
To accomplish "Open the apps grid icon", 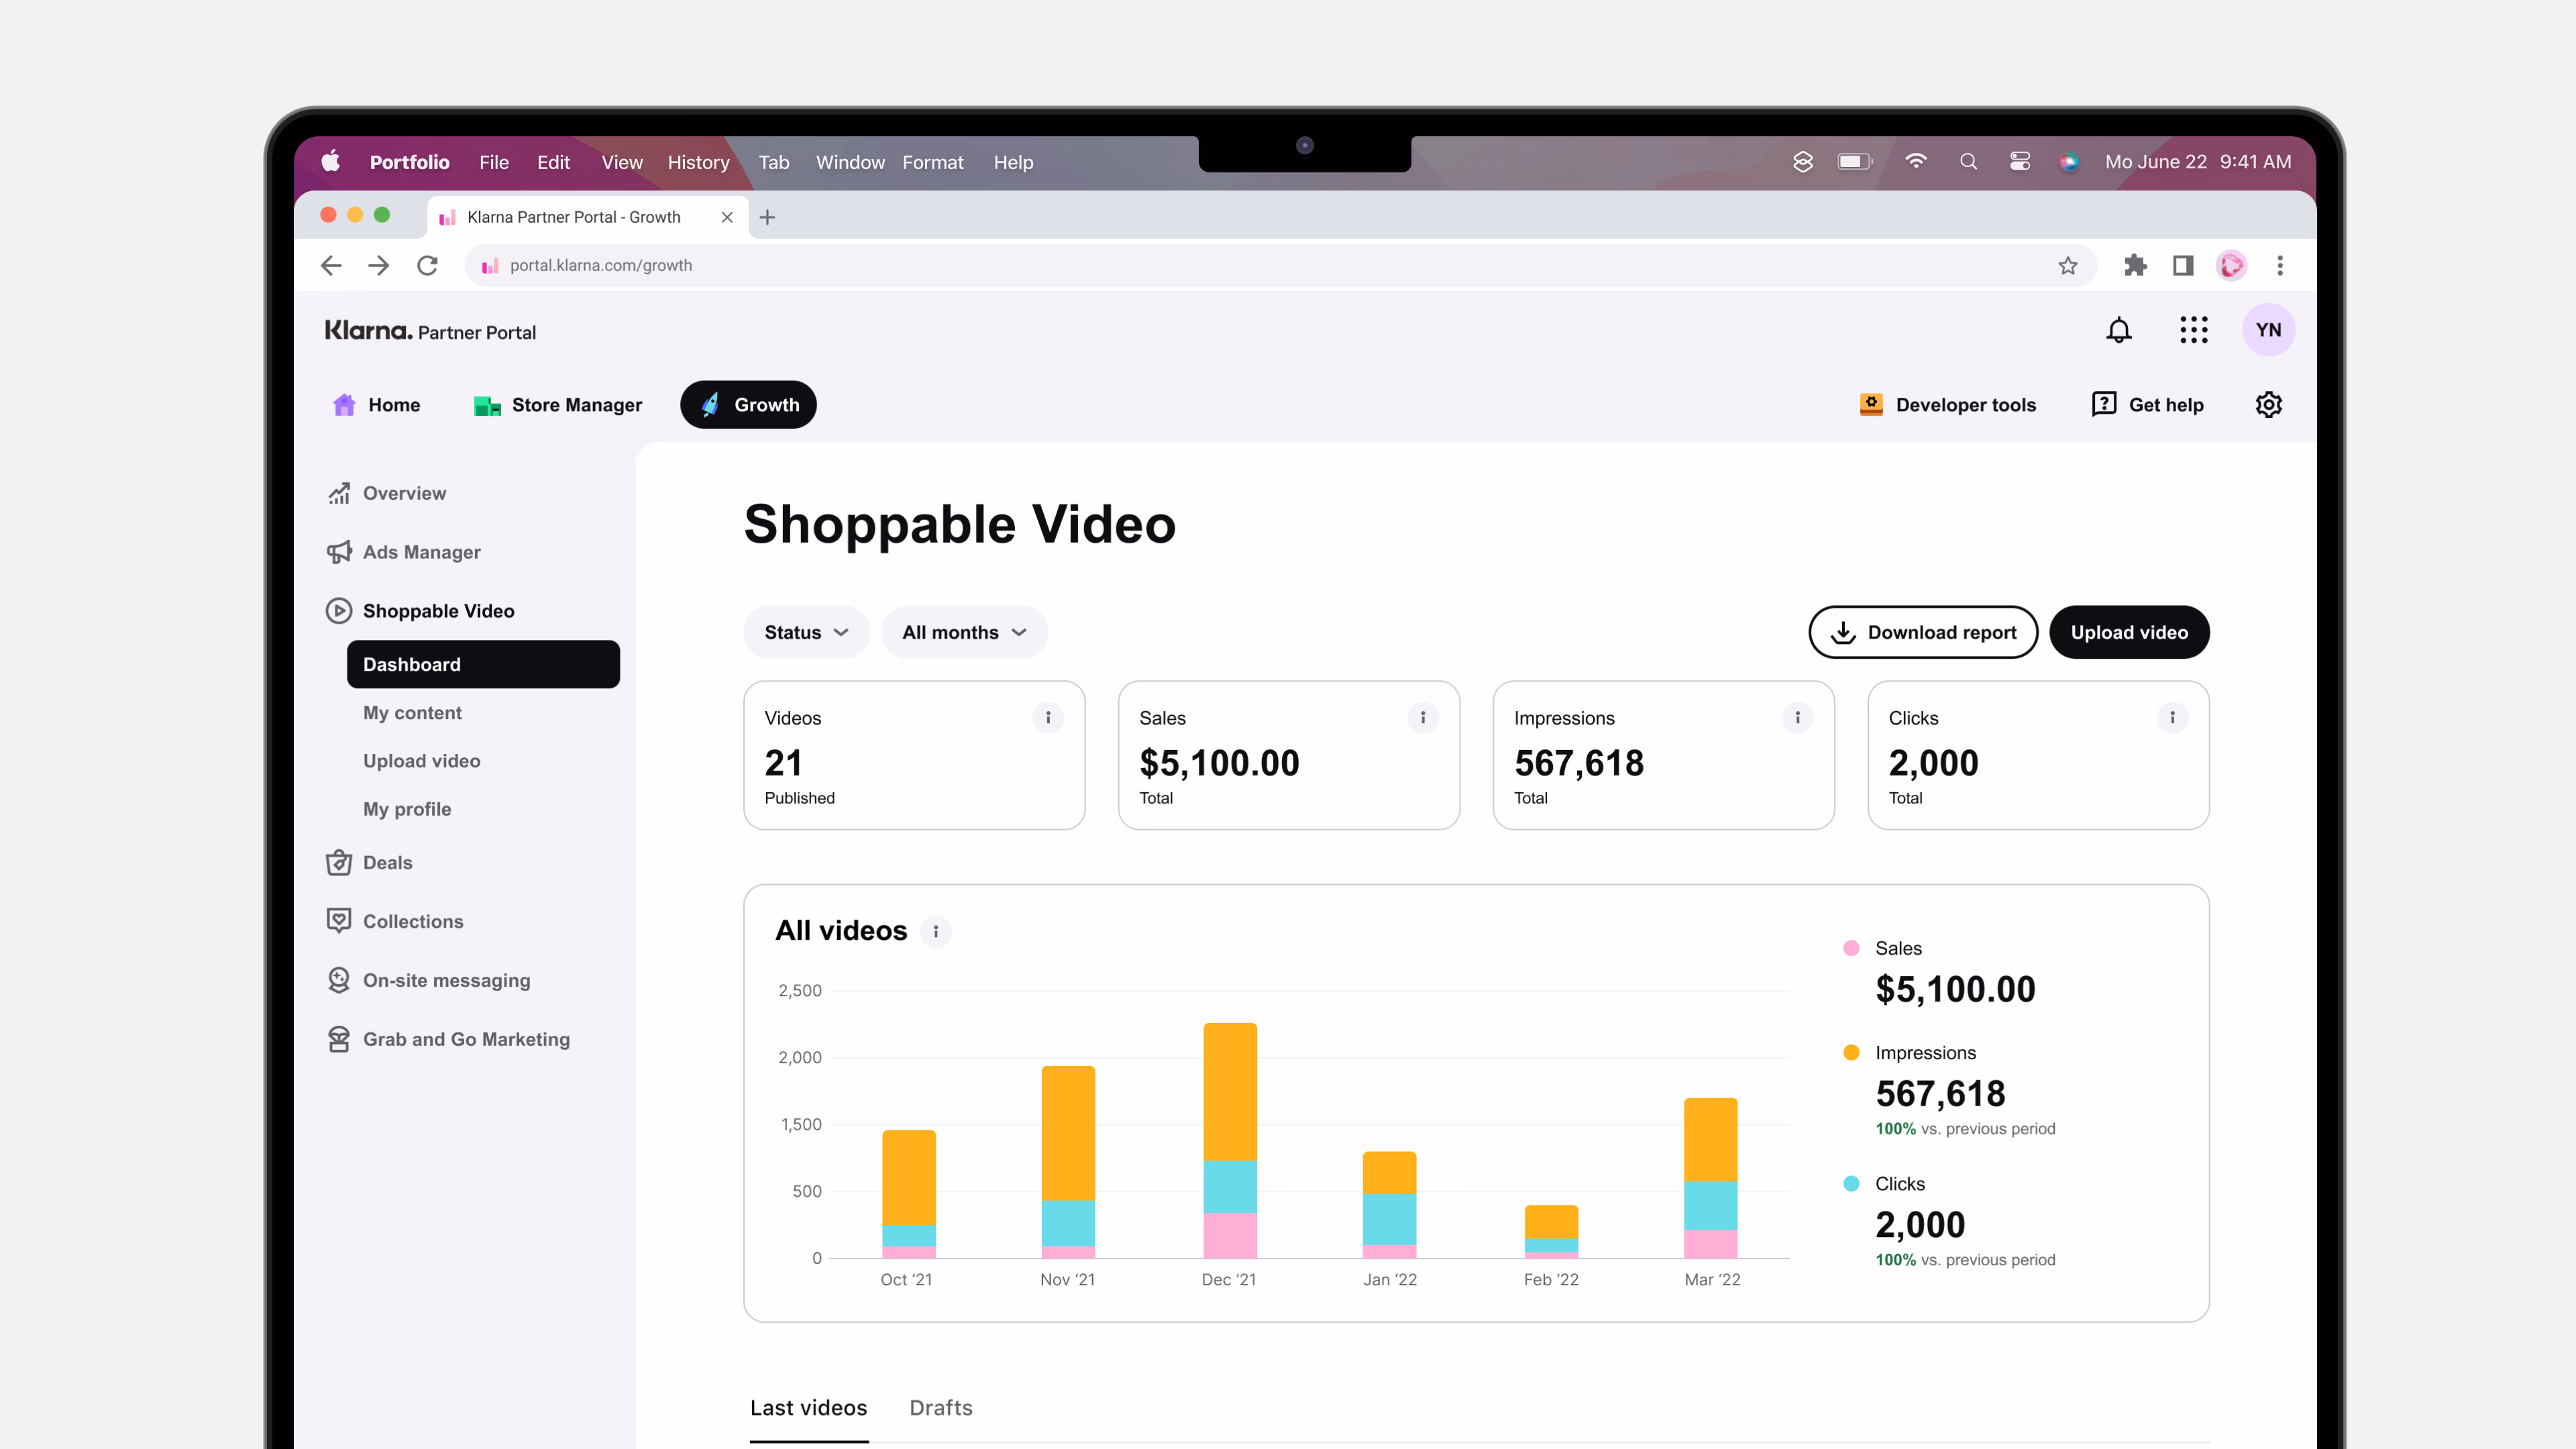I will pyautogui.click(x=2193, y=330).
